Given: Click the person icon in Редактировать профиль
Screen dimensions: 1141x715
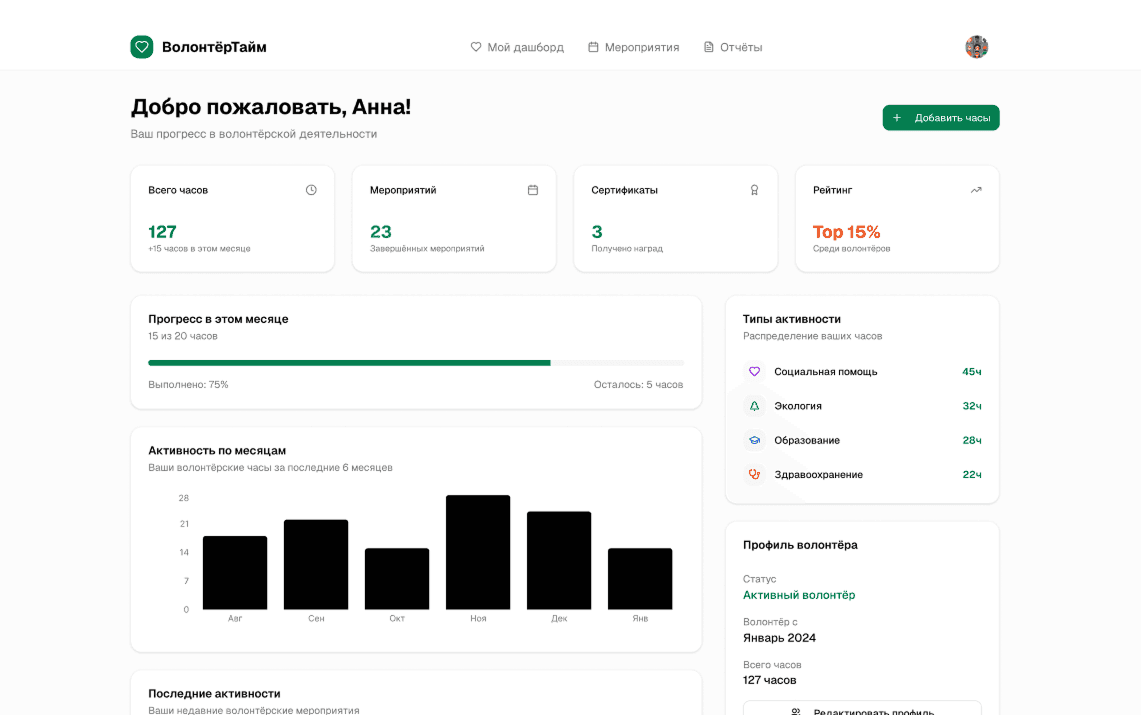Looking at the screenshot, I should pyautogui.click(x=795, y=711).
